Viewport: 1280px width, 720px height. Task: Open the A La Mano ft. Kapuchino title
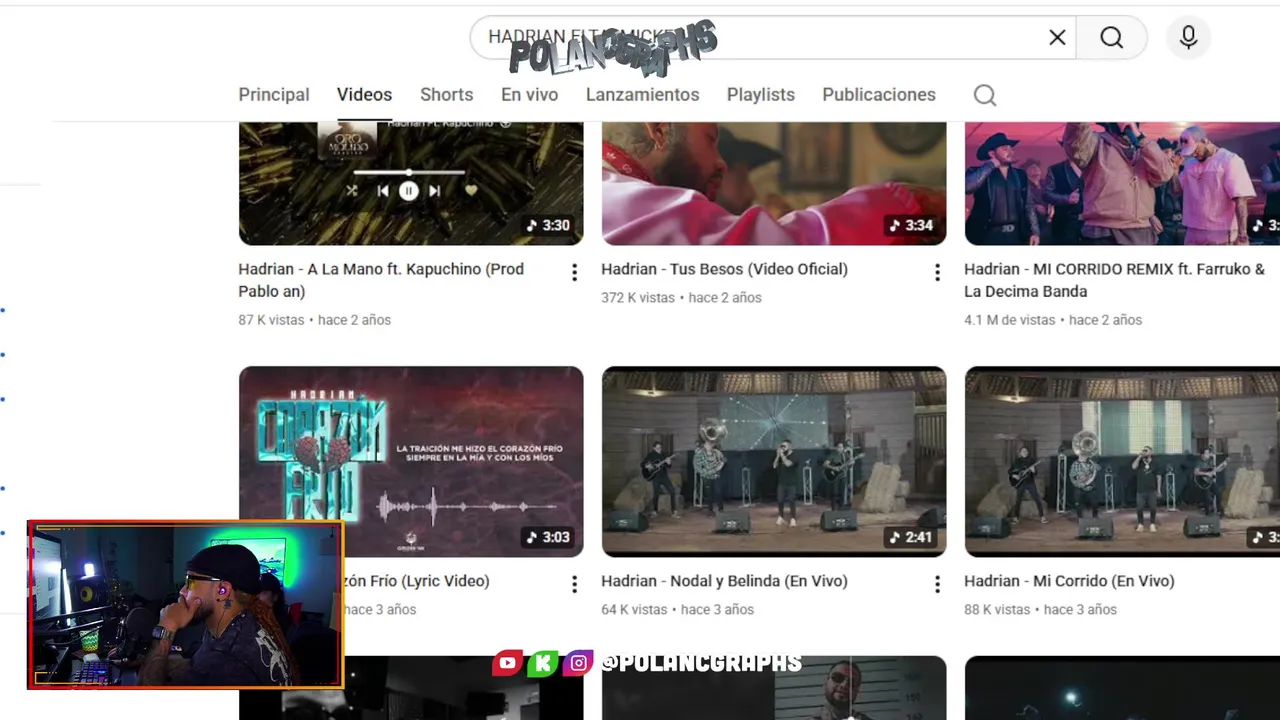[x=381, y=280]
